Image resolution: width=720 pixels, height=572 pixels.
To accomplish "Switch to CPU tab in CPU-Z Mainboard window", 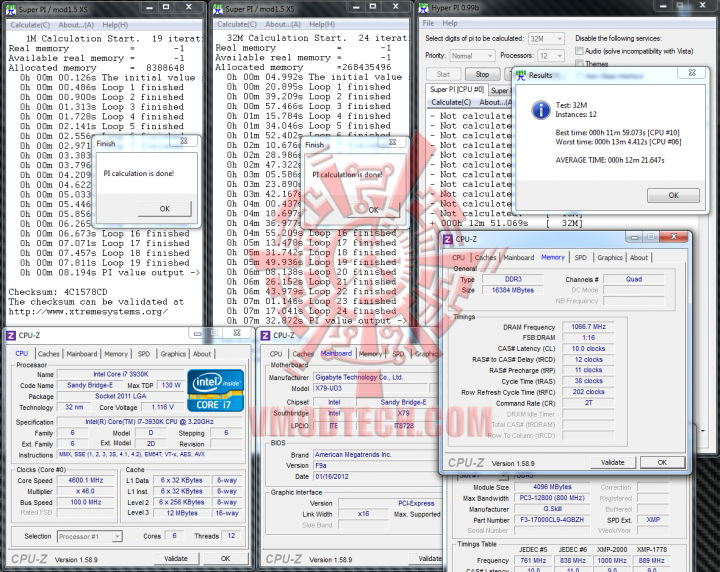I will (276, 354).
